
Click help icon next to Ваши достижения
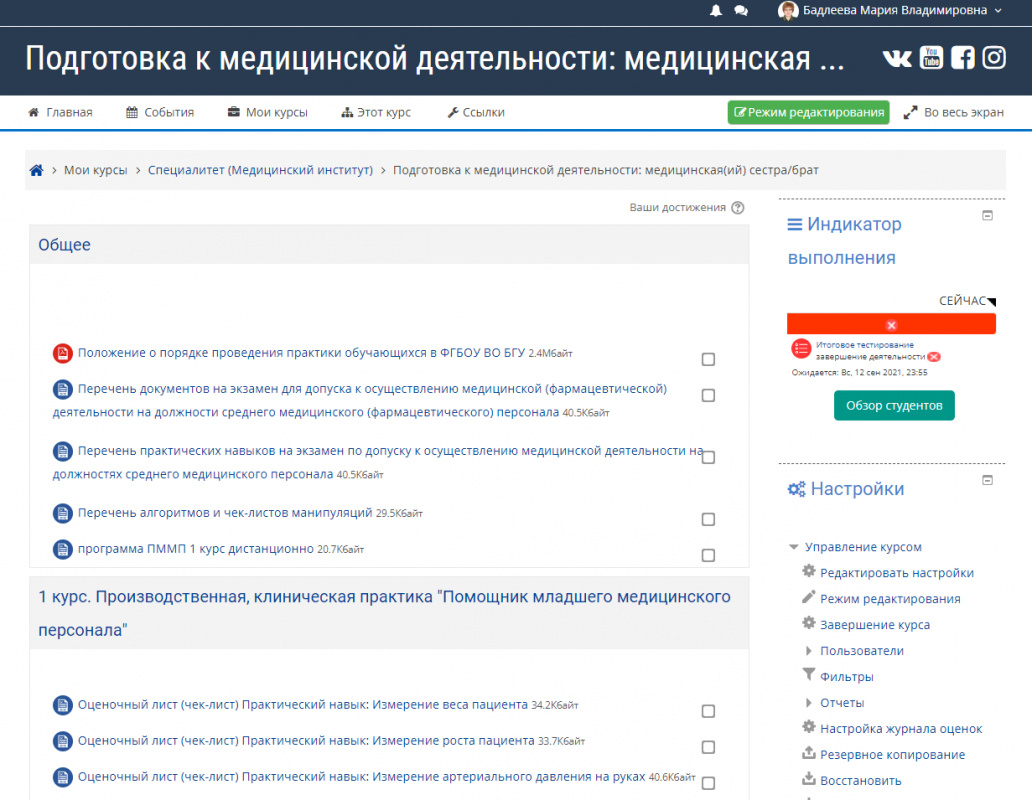pos(738,208)
